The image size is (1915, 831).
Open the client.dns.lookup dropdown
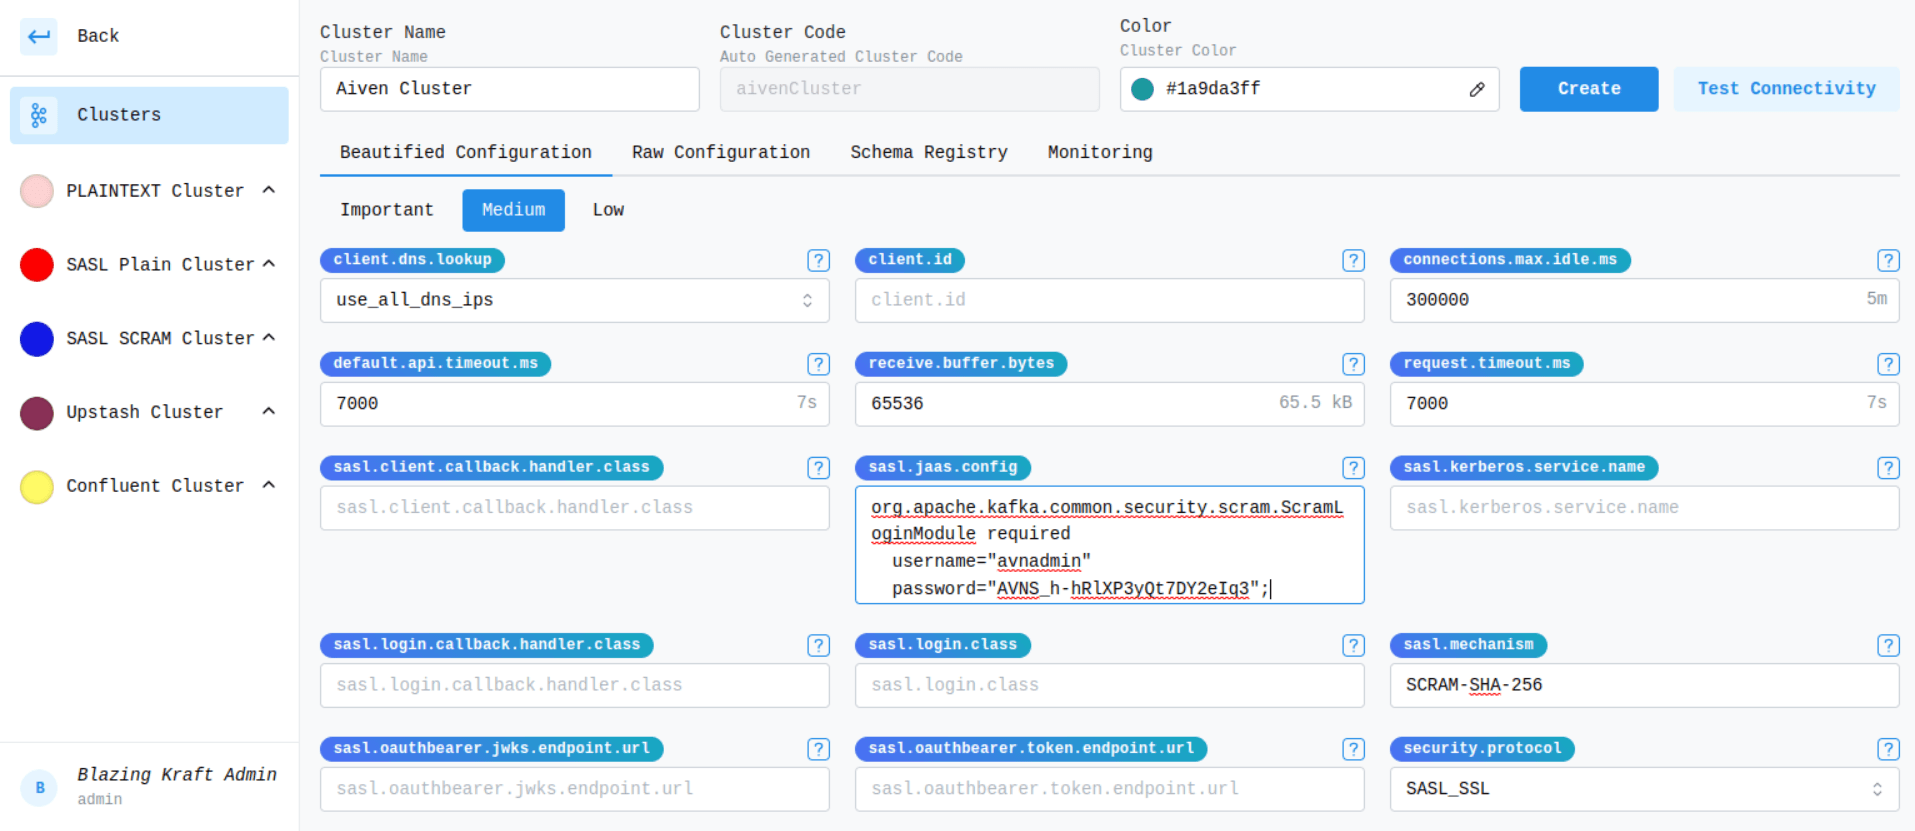tap(575, 300)
